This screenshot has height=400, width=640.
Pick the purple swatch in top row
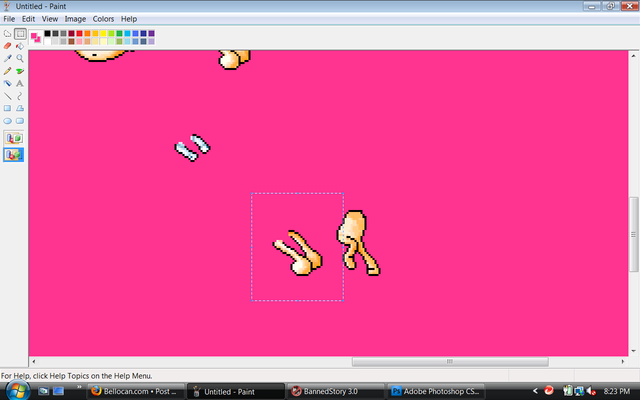(151, 33)
